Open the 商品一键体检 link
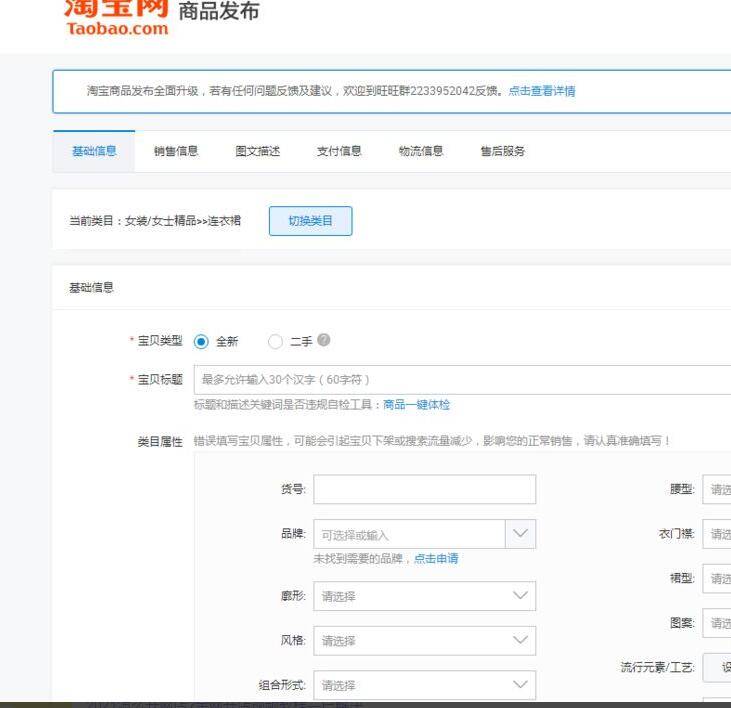The image size is (731, 708). pos(416,405)
